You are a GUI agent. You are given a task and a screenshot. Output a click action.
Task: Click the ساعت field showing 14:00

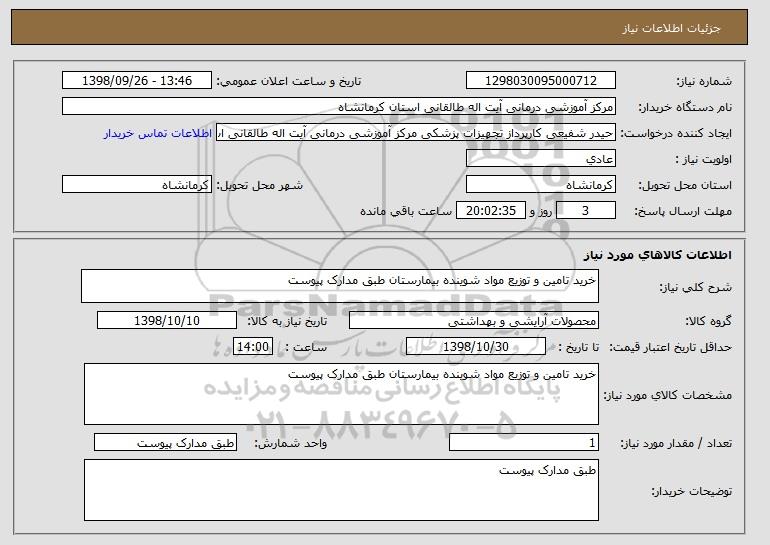point(253,347)
